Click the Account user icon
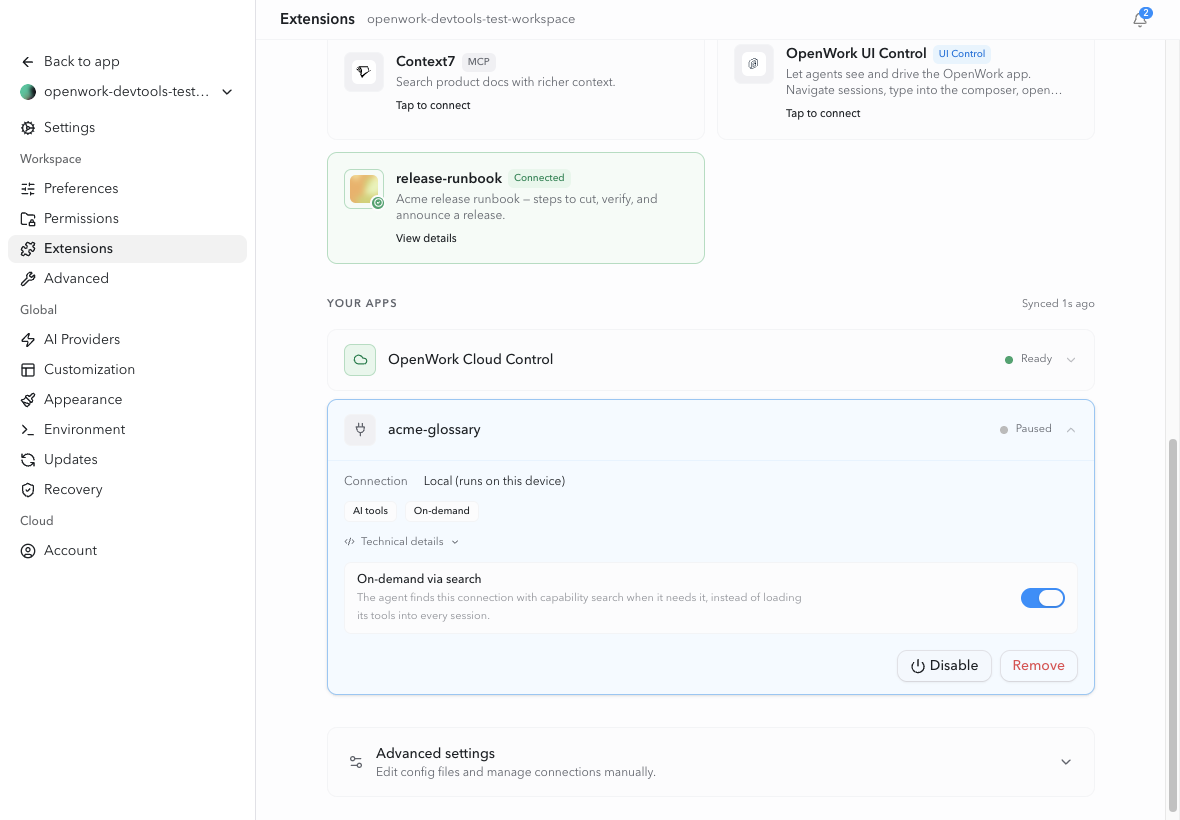The height and width of the screenshot is (820, 1180). (x=28, y=551)
